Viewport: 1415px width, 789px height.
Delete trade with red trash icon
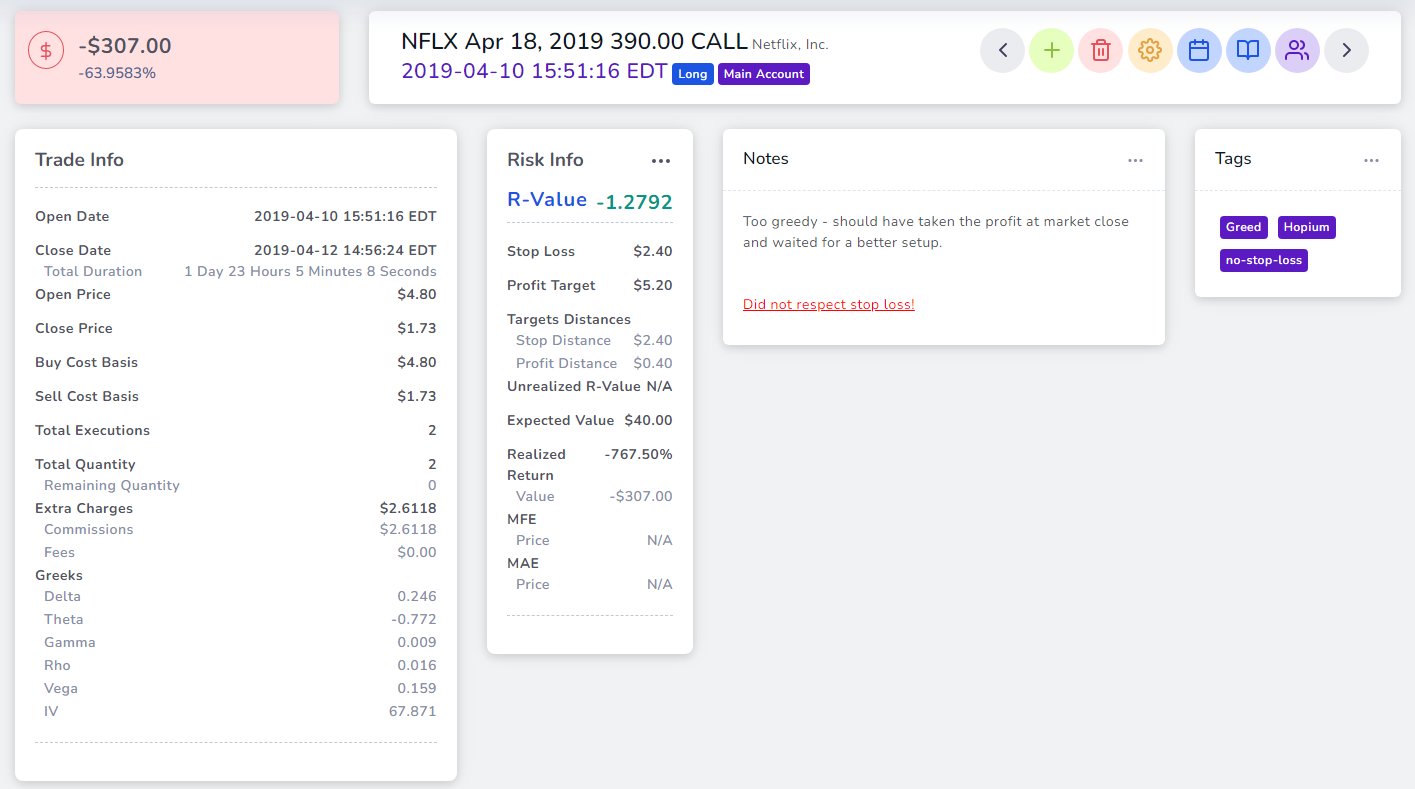(1100, 49)
